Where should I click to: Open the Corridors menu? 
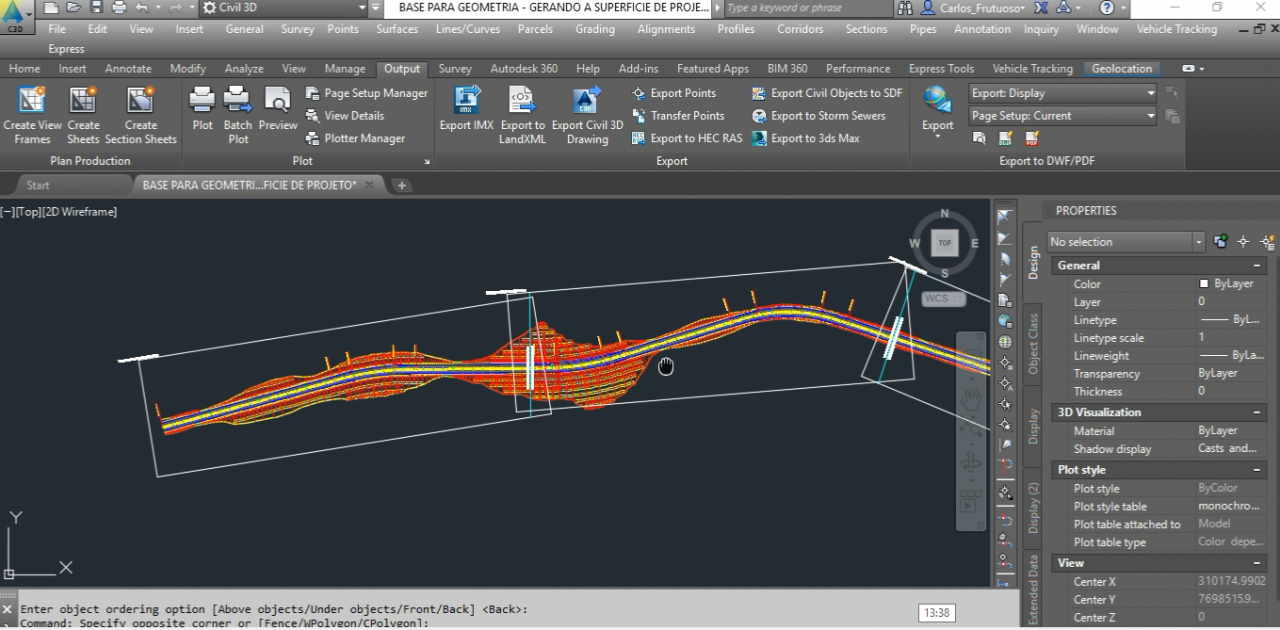coord(800,29)
